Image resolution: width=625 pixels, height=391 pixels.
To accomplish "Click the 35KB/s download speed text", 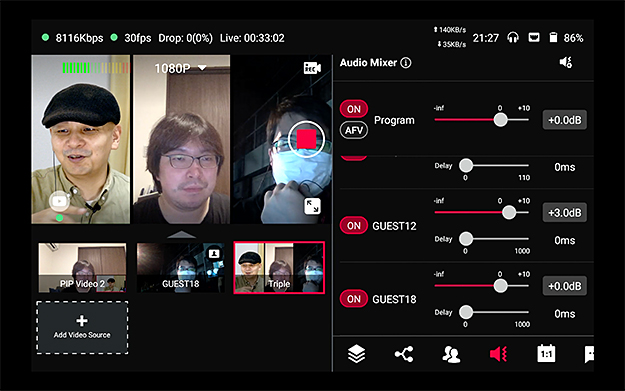I will click(x=451, y=44).
